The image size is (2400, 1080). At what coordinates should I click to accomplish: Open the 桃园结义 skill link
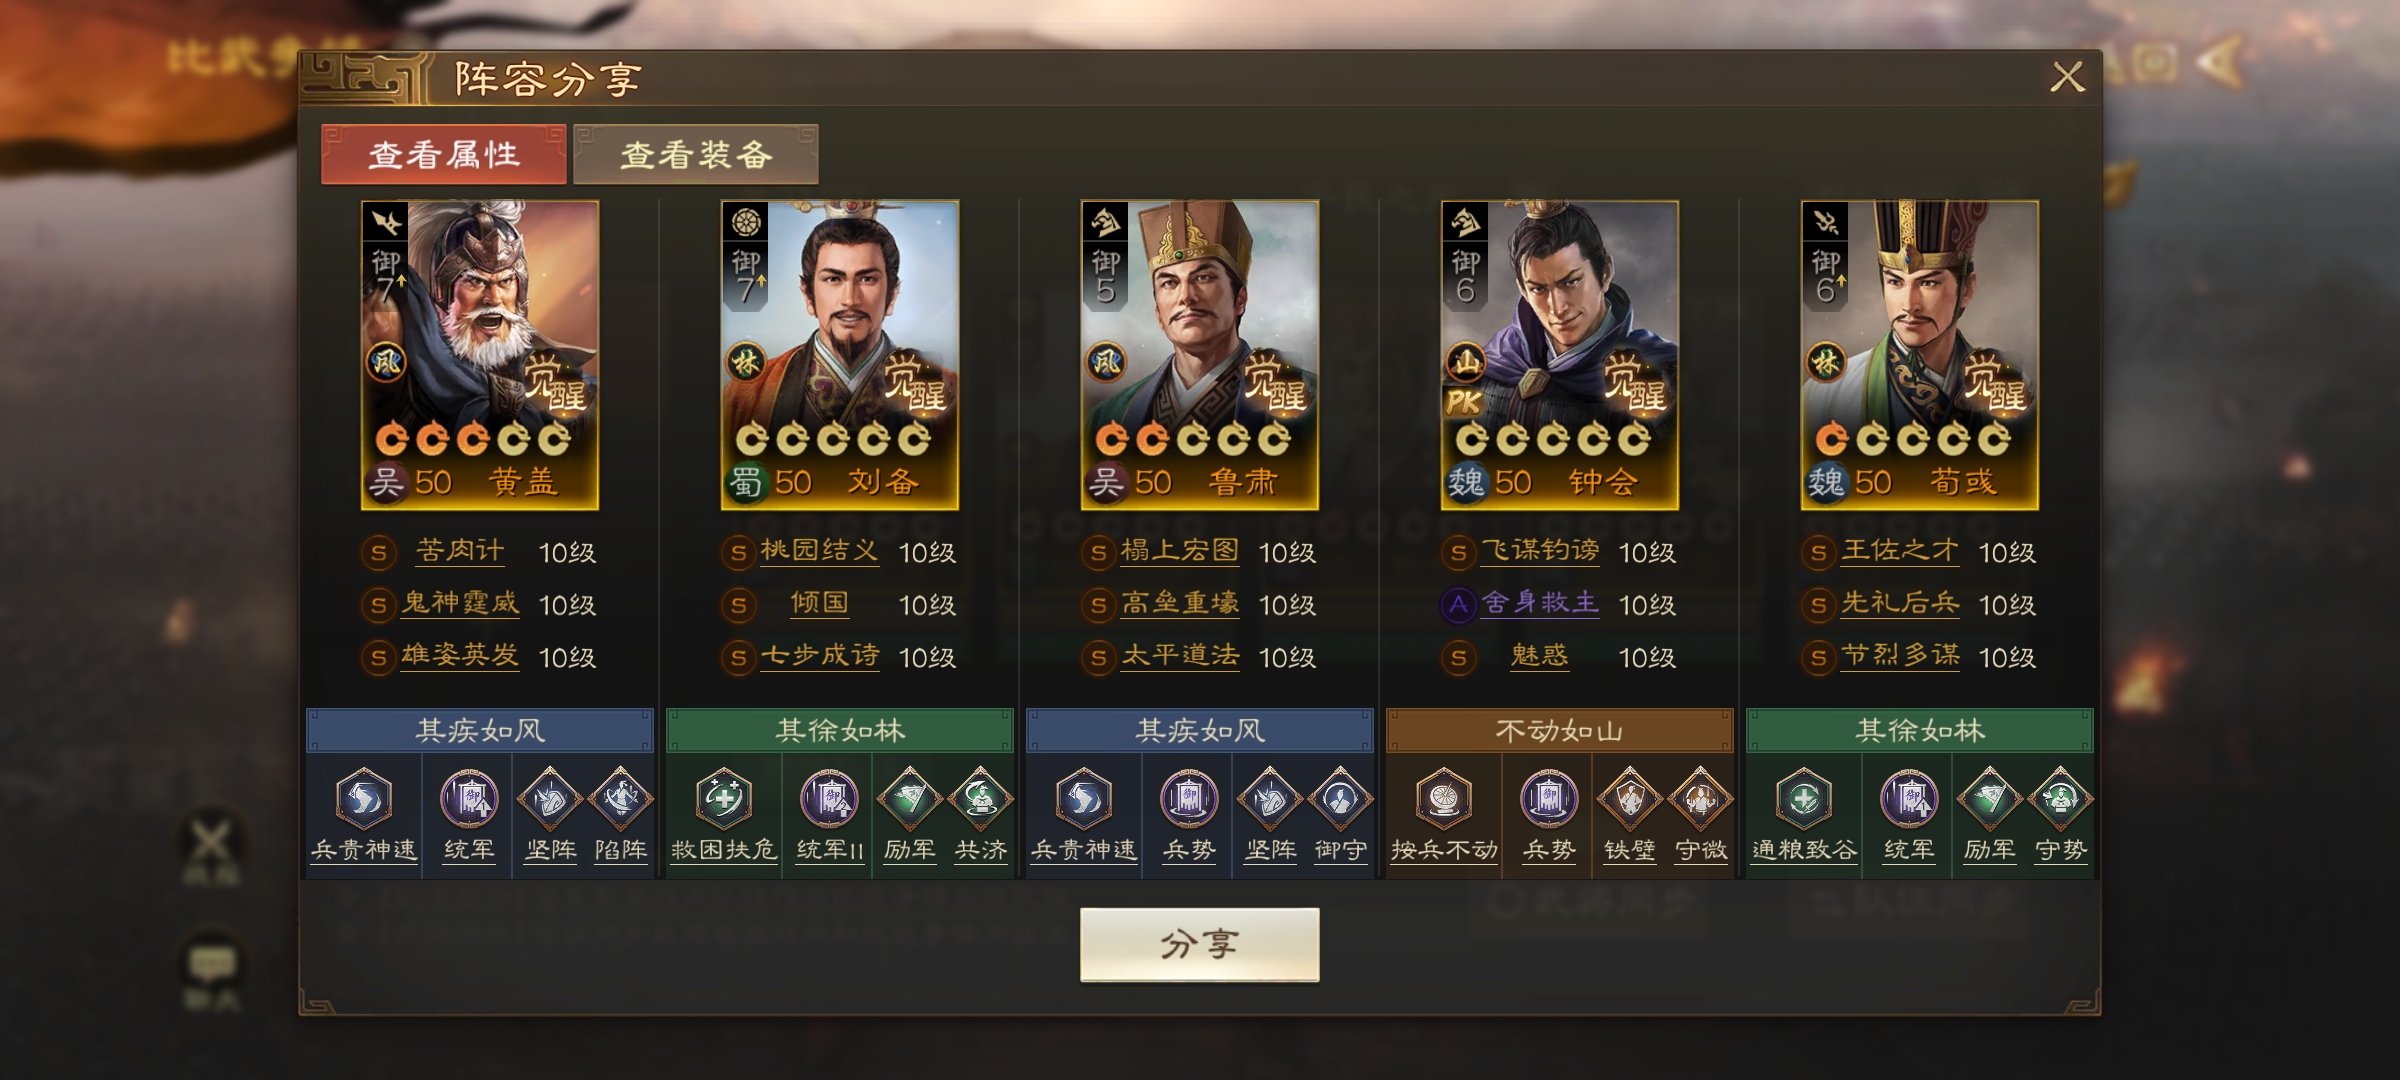point(820,551)
